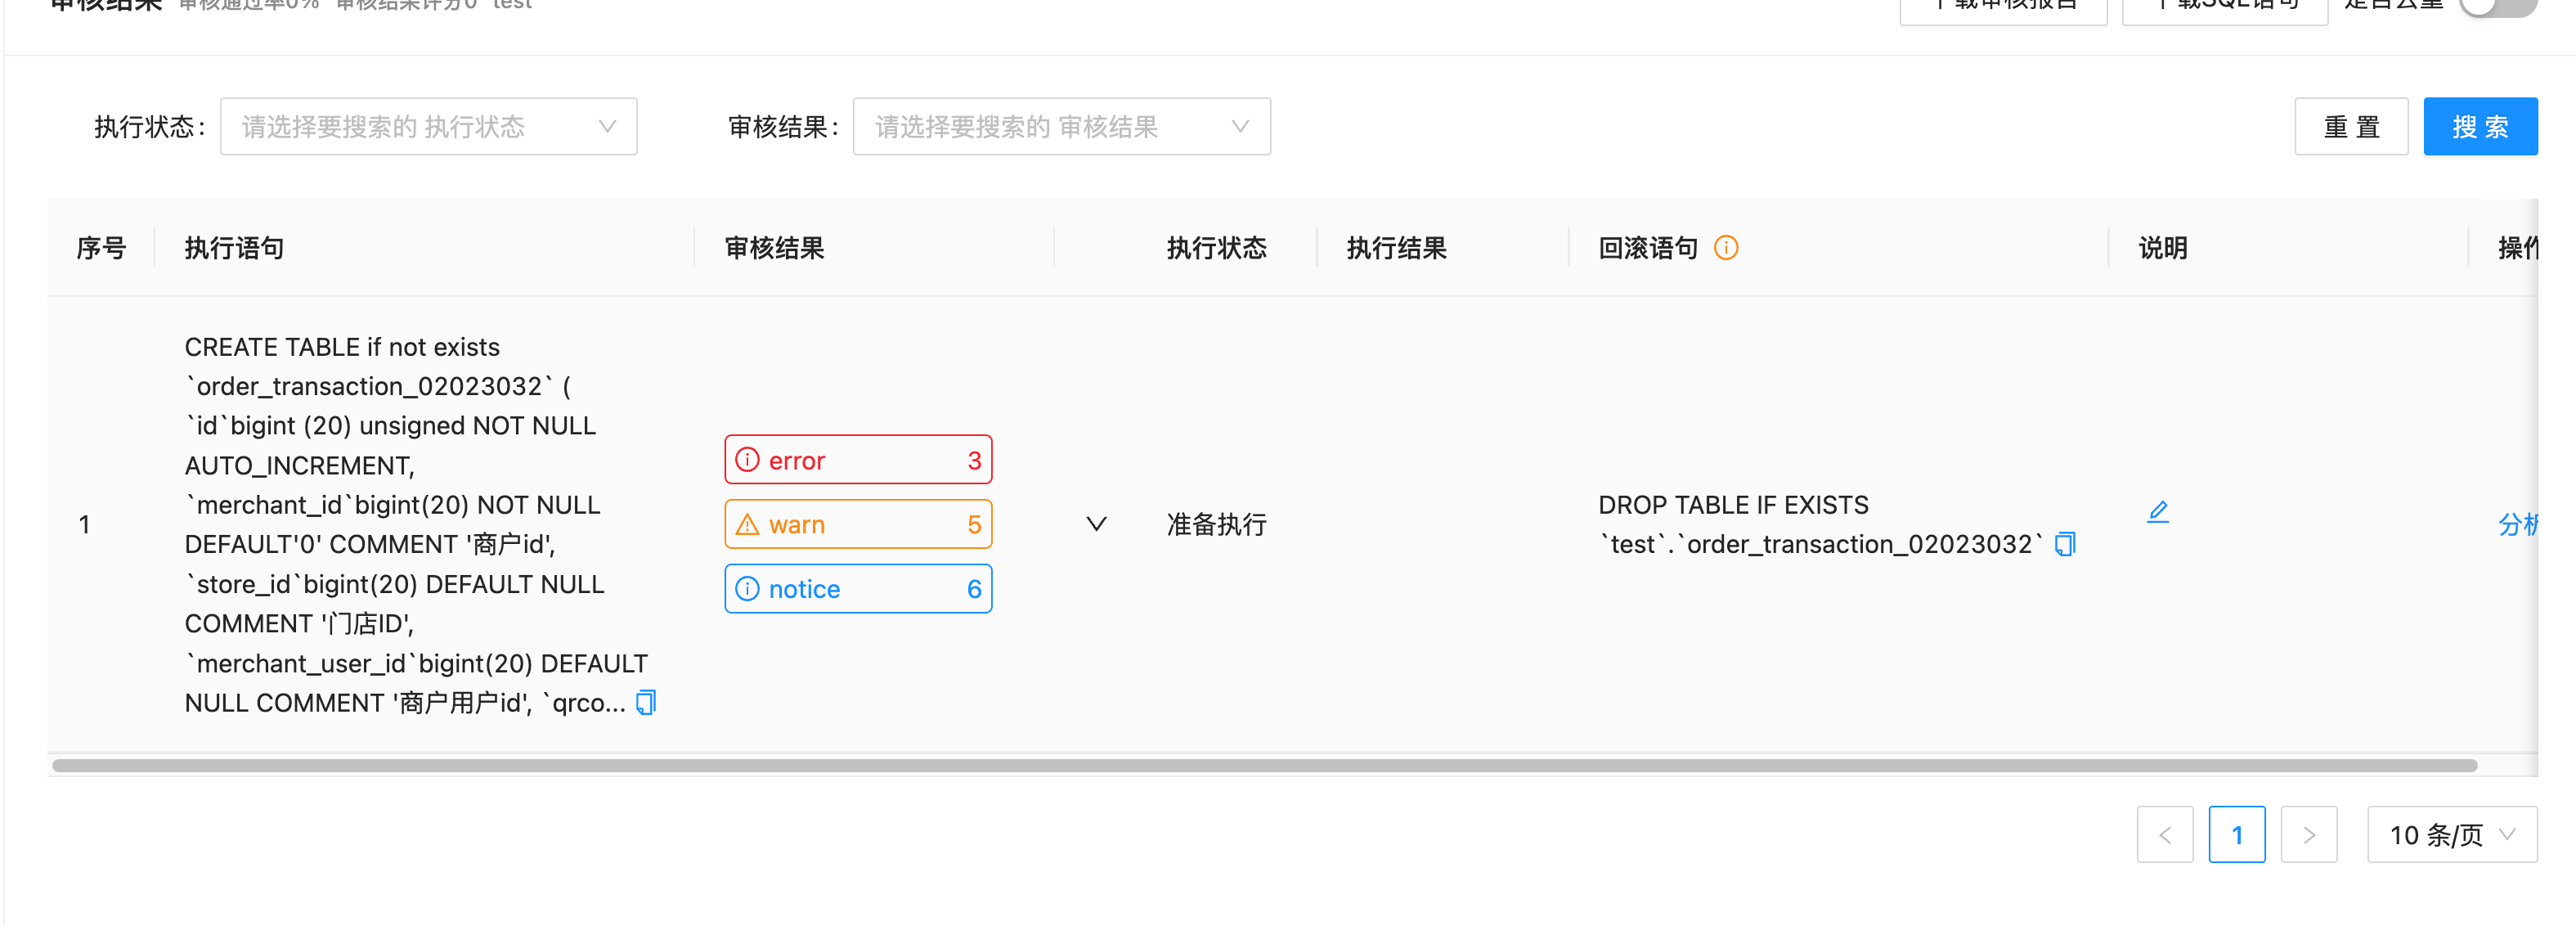Screen dimensions: 2576x926
Task: Click the error badge showing 3 issues
Action: 858,460
